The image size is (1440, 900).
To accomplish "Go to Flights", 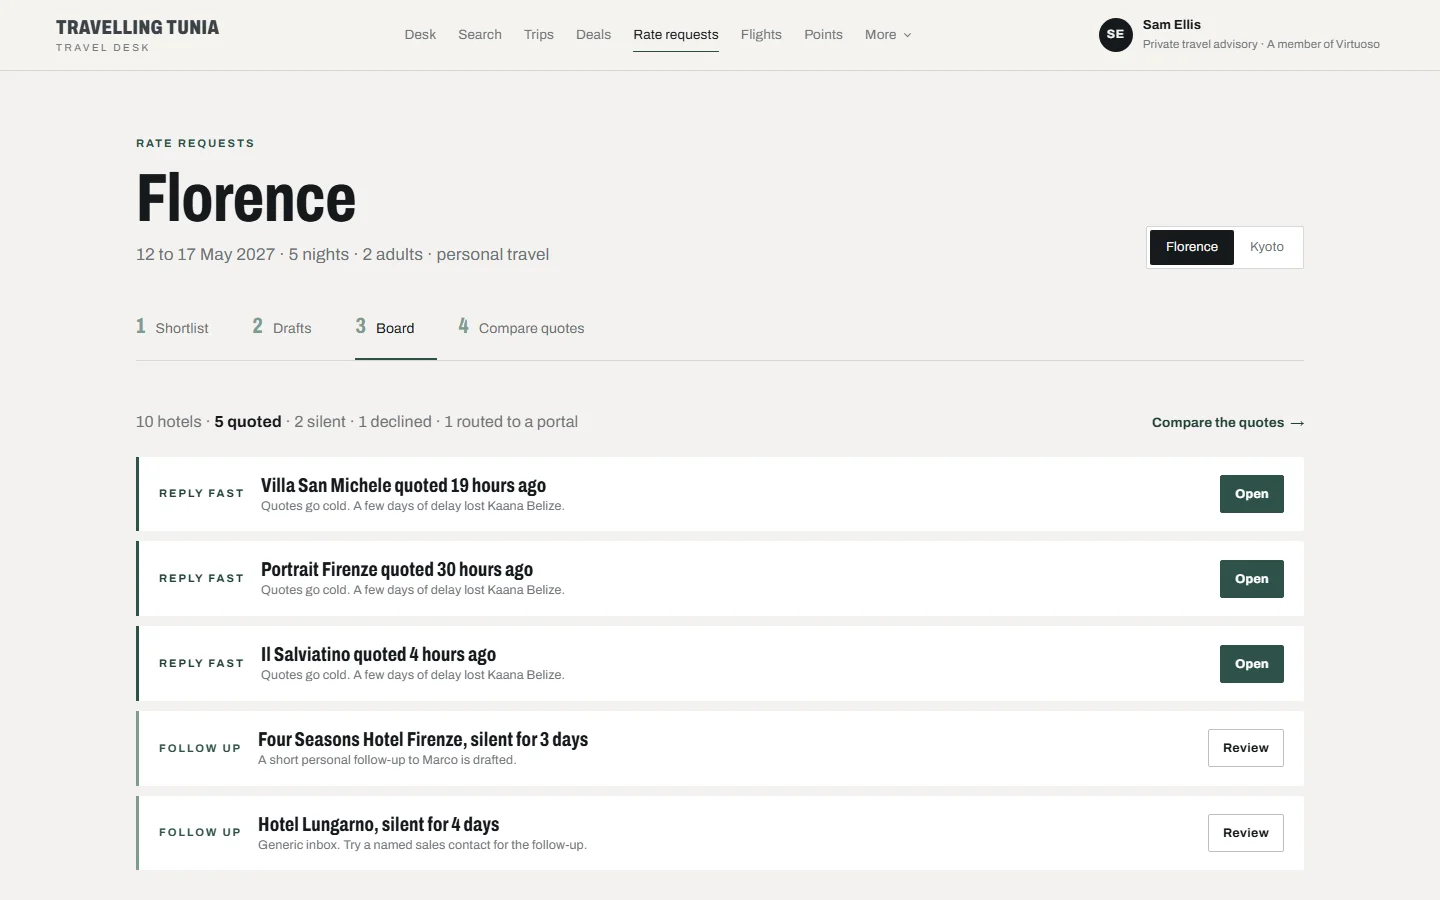I will 761,35.
